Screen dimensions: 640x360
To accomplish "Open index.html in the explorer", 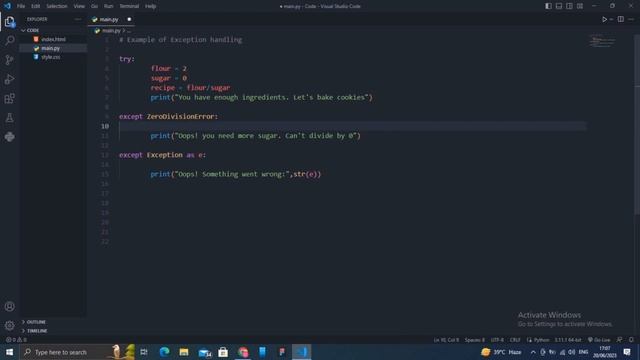I will pyautogui.click(x=53, y=39).
